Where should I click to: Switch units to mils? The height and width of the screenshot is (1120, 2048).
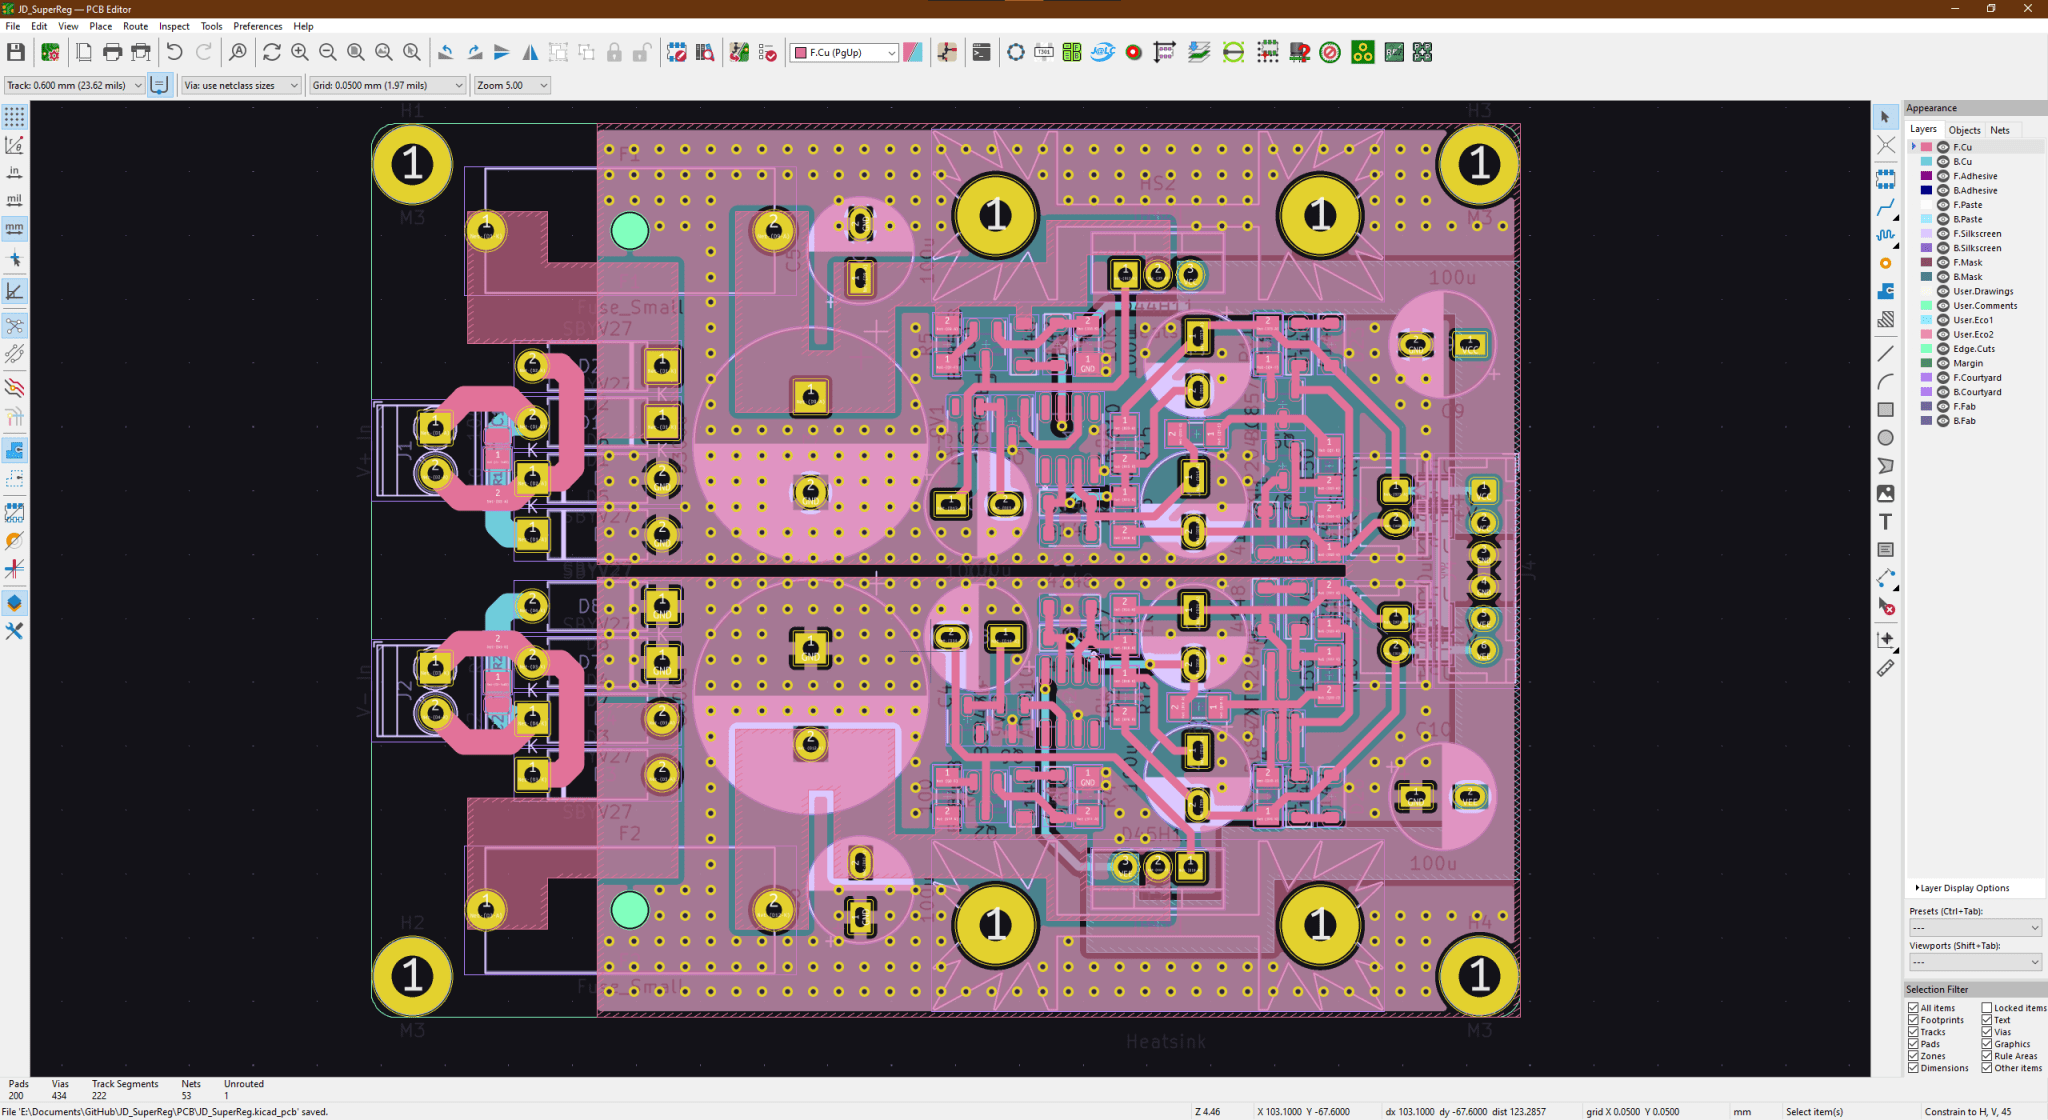14,200
